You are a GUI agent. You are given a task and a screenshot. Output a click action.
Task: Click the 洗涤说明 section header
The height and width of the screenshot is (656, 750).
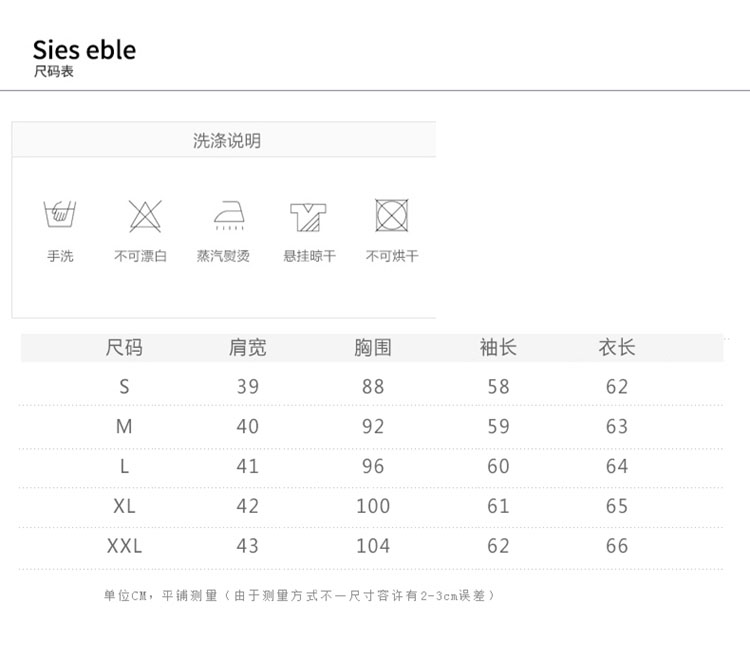coord(227,141)
